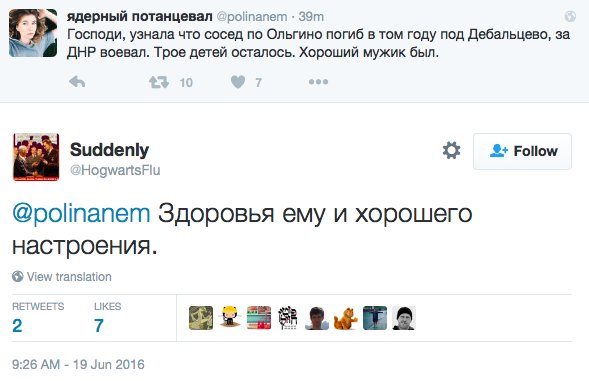
Task: Open Suddenly's profile avatar
Action: pos(36,157)
